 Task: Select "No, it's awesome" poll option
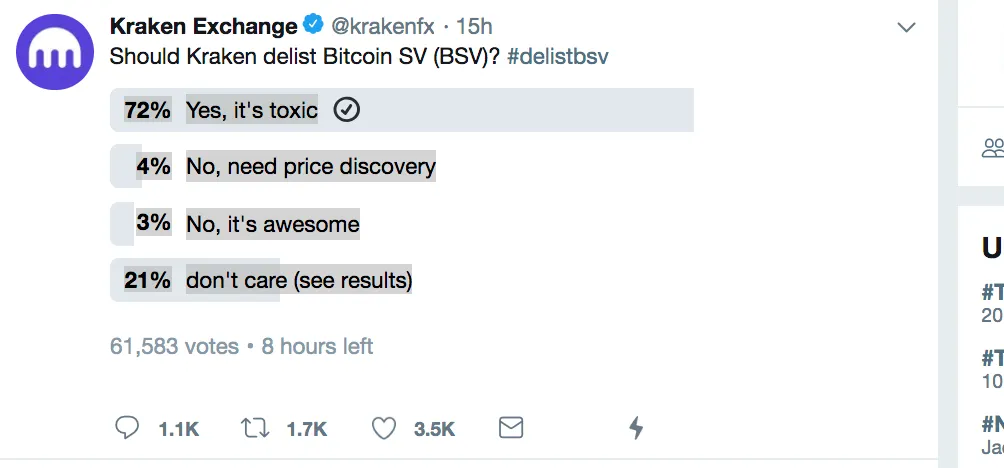click(273, 223)
